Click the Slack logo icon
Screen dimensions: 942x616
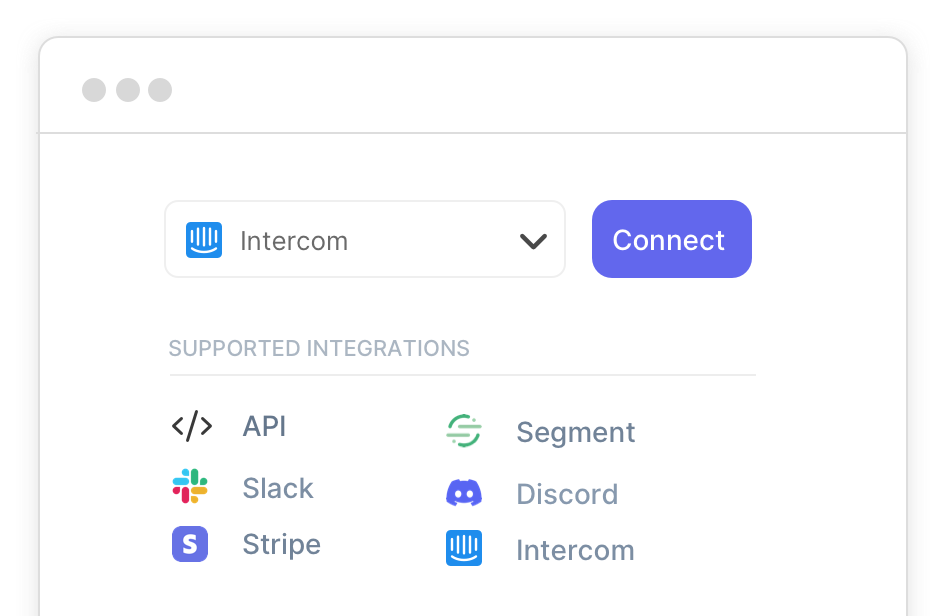[190, 487]
